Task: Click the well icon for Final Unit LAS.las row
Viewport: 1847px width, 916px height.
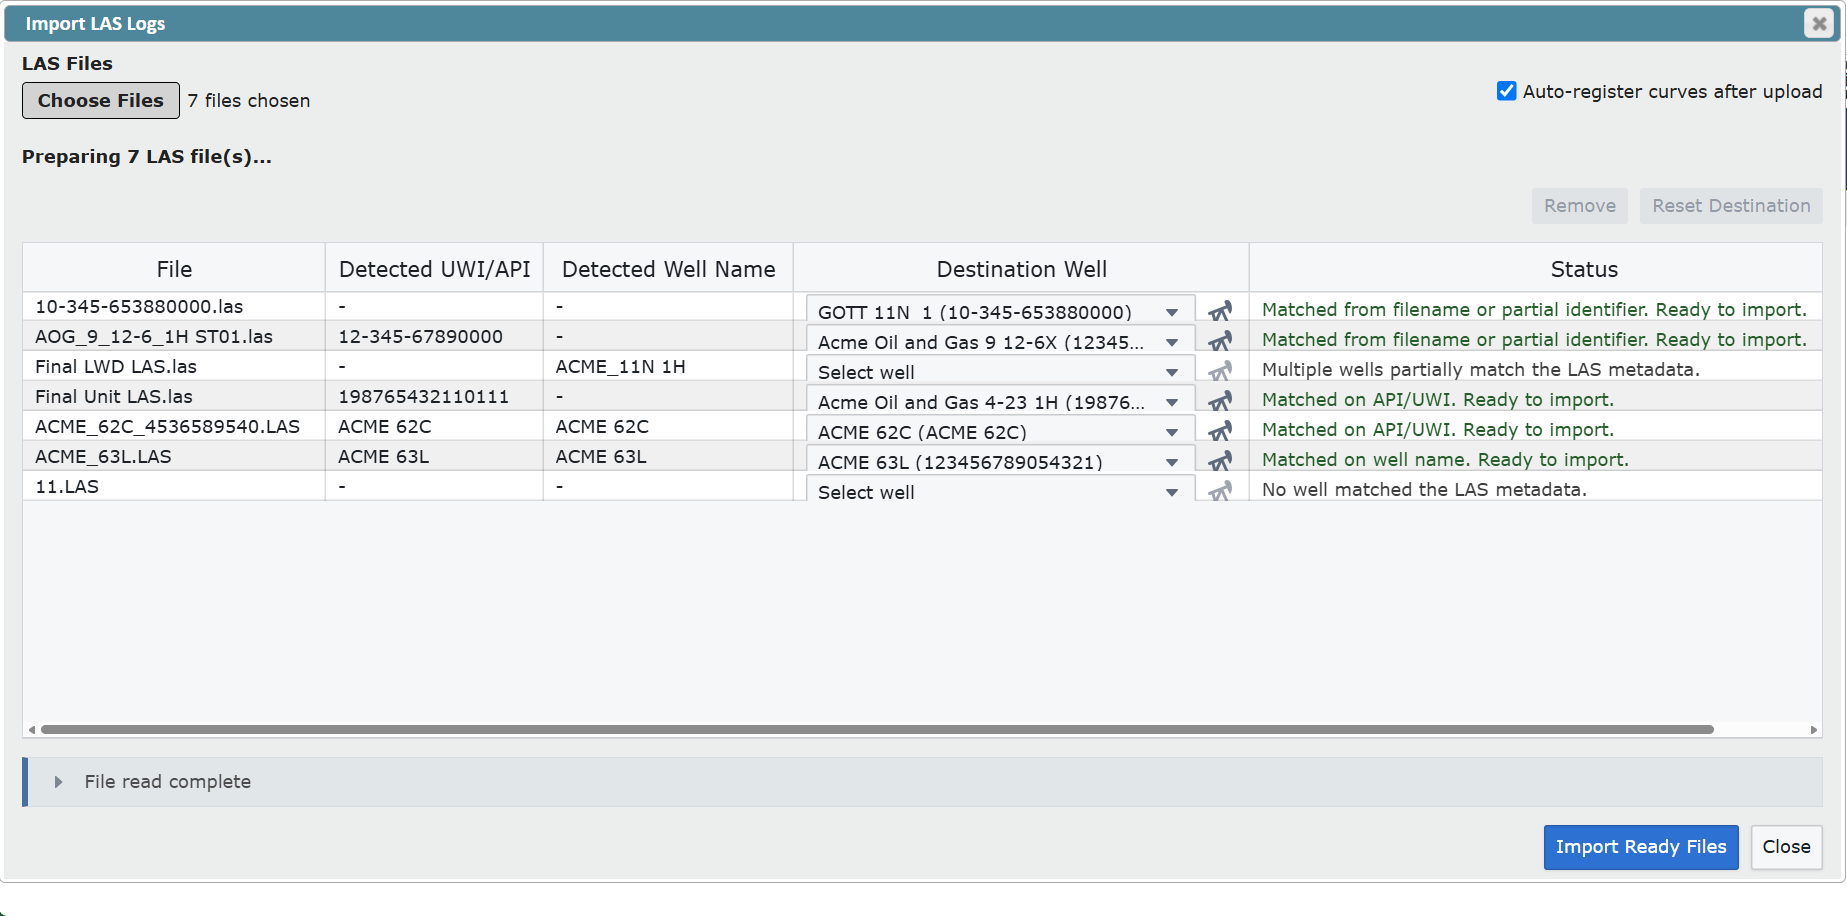Action: coord(1220,401)
